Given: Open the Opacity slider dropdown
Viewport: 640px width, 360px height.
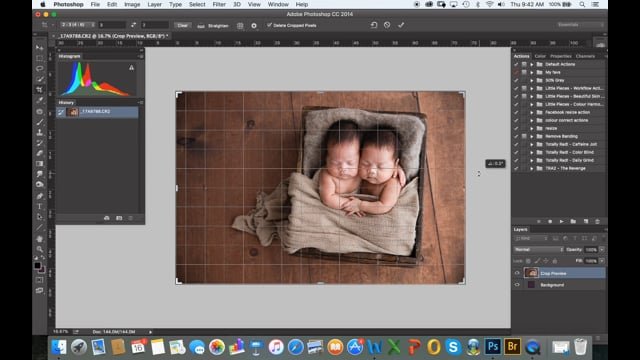Looking at the screenshot, I should tap(602, 249).
